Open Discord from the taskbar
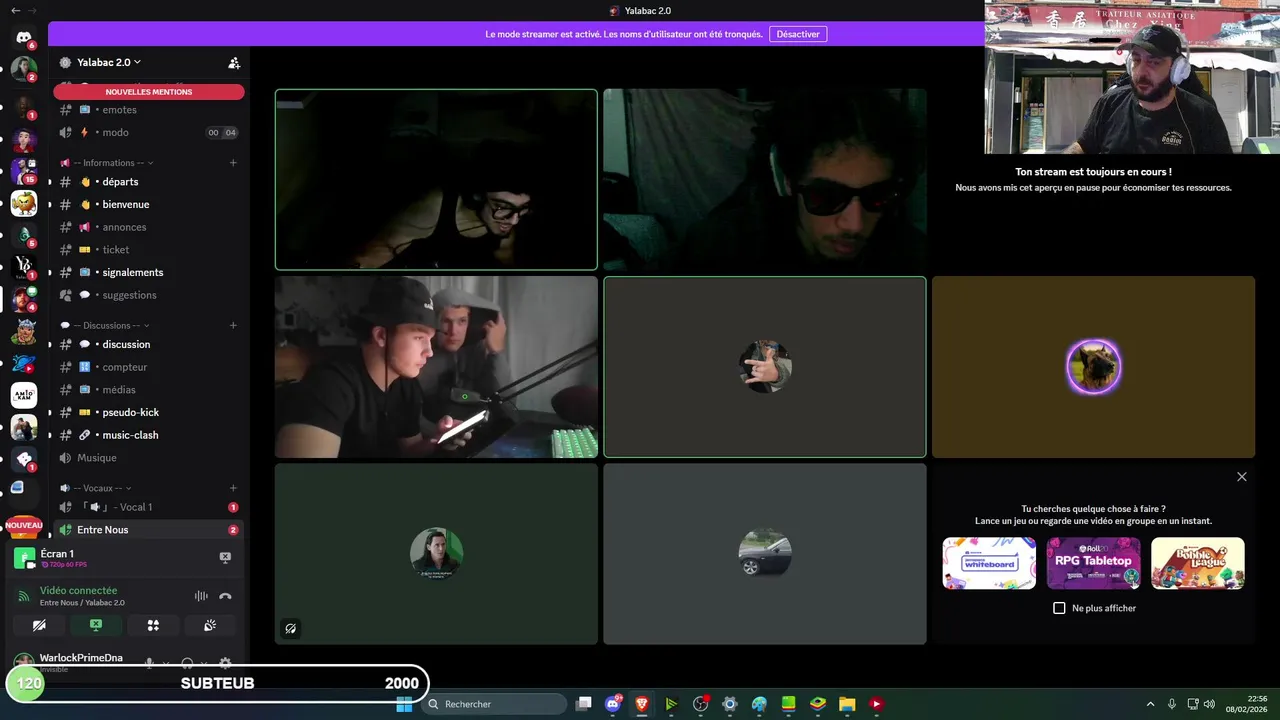1280x720 pixels. coord(613,704)
